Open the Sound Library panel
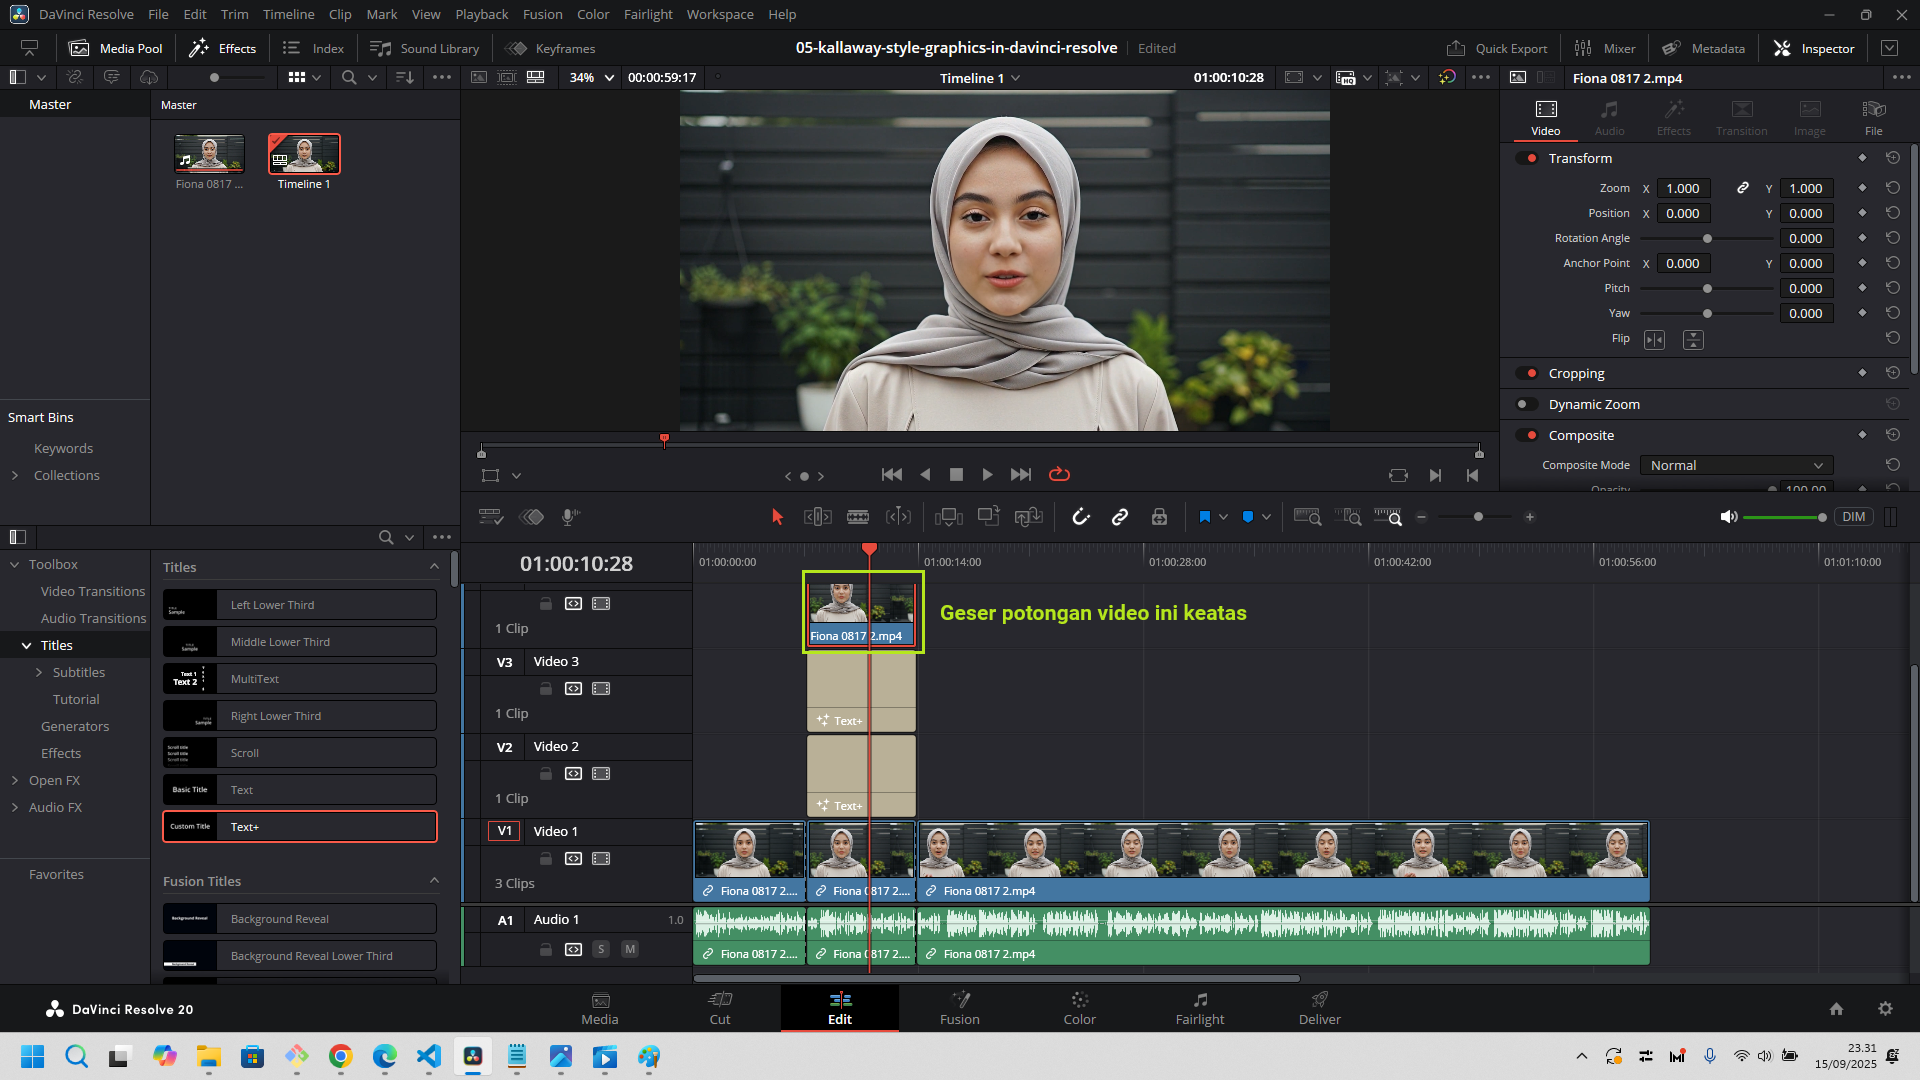1920x1080 pixels. pos(425,48)
